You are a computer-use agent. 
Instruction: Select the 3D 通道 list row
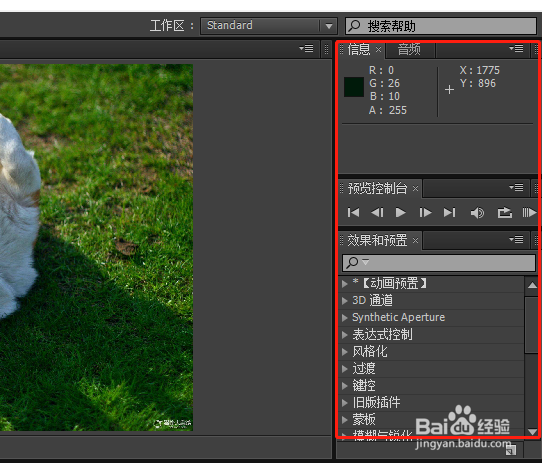click(x=431, y=301)
